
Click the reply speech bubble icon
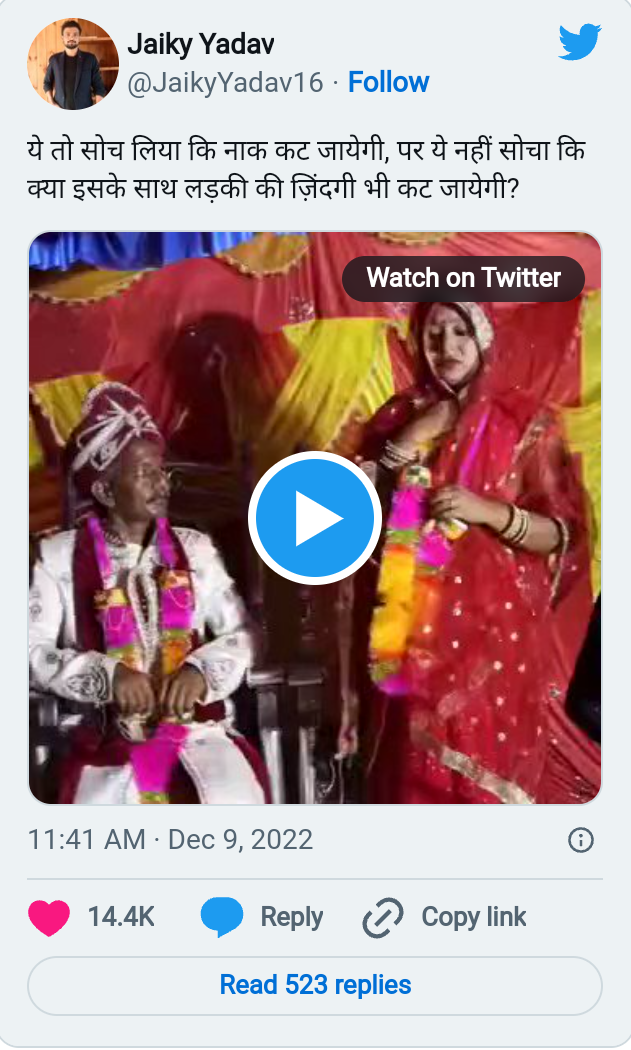tap(222, 917)
